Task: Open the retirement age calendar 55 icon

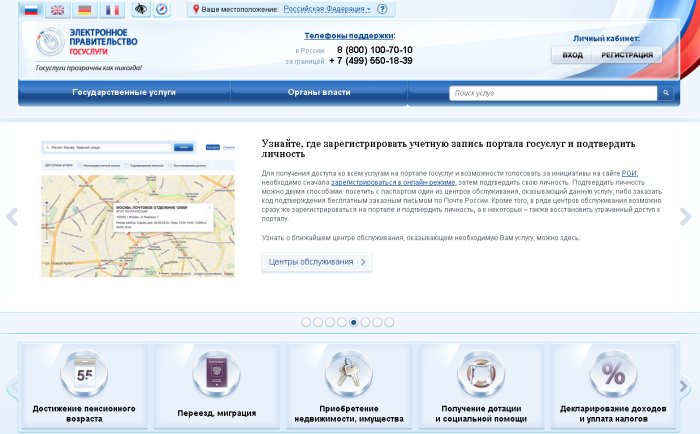Action: [x=84, y=374]
